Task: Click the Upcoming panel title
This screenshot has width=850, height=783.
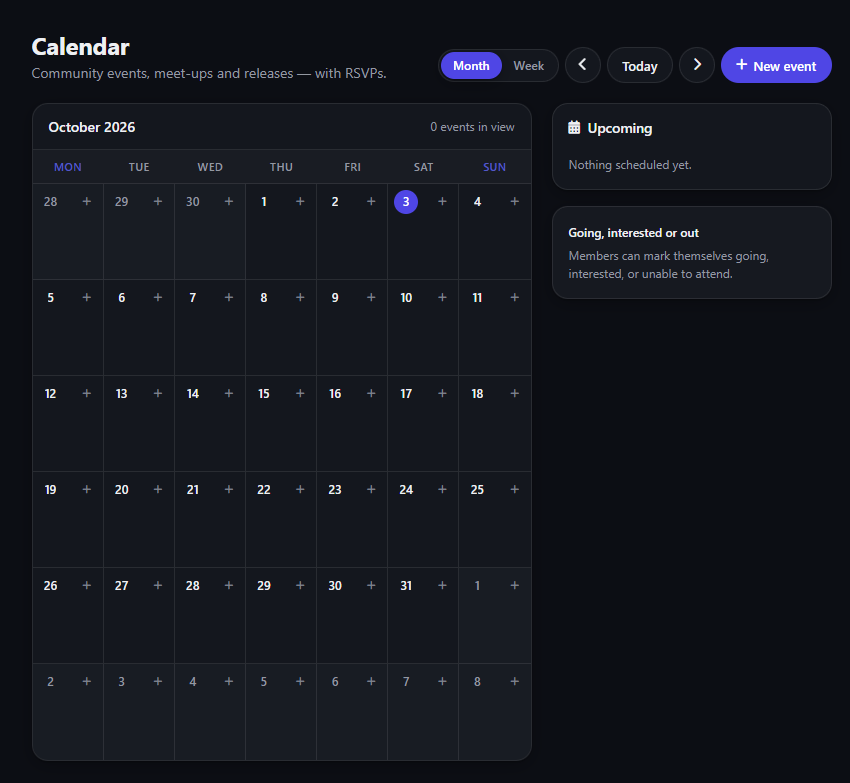Action: coord(620,129)
